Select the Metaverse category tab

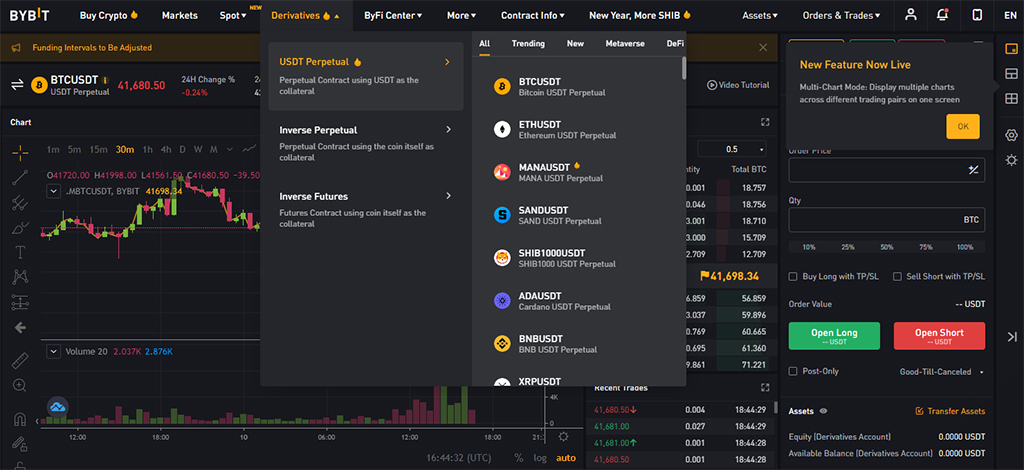click(x=625, y=44)
